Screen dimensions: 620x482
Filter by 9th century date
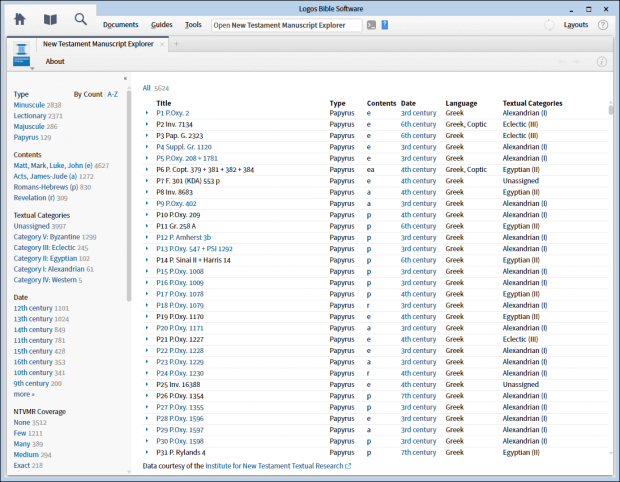tap(31, 383)
